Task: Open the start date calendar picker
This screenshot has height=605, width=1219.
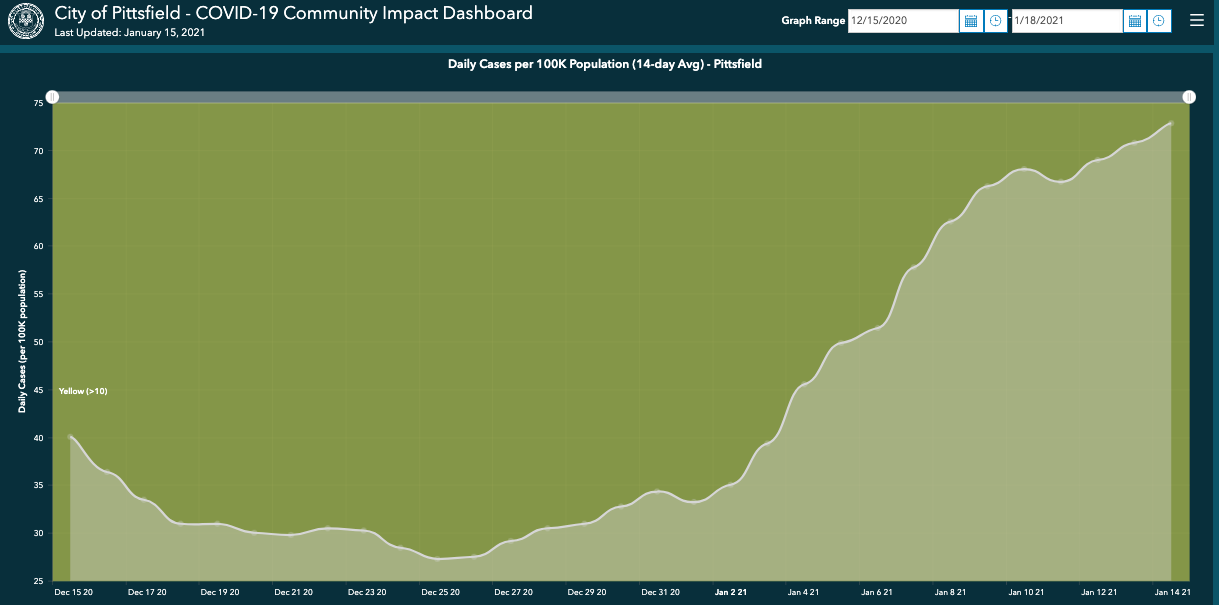Action: click(970, 20)
